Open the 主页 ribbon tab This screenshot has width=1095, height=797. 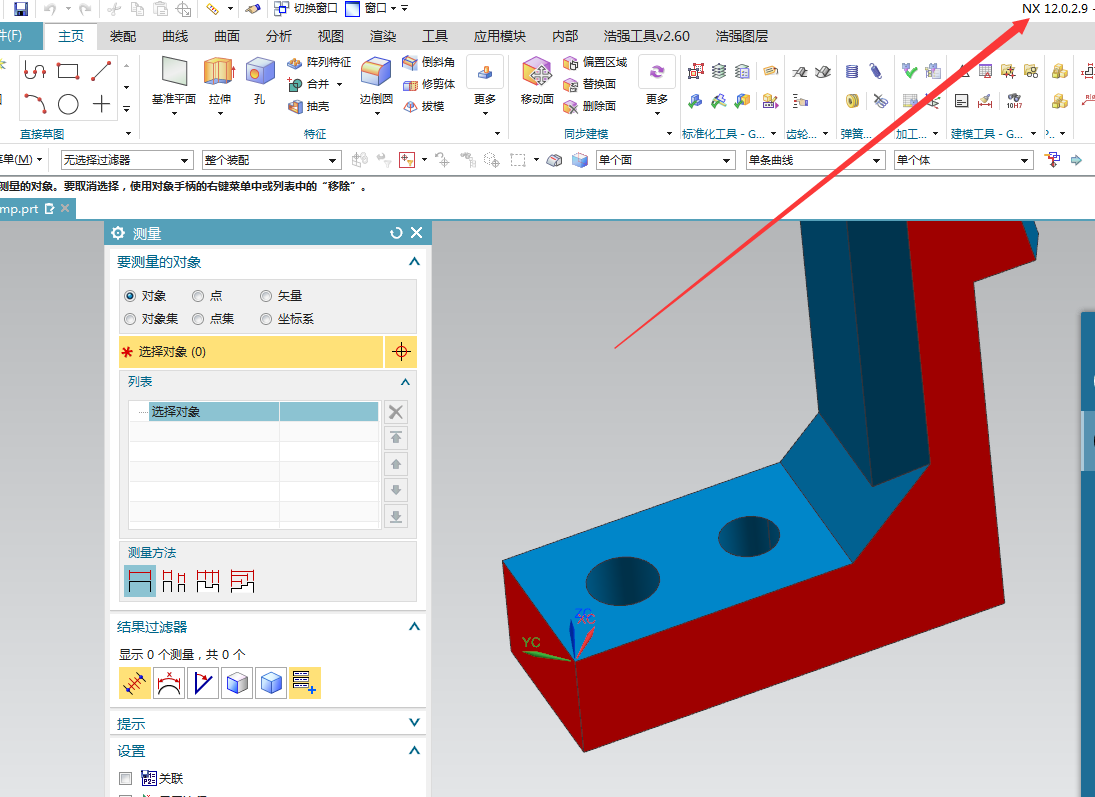point(71,36)
